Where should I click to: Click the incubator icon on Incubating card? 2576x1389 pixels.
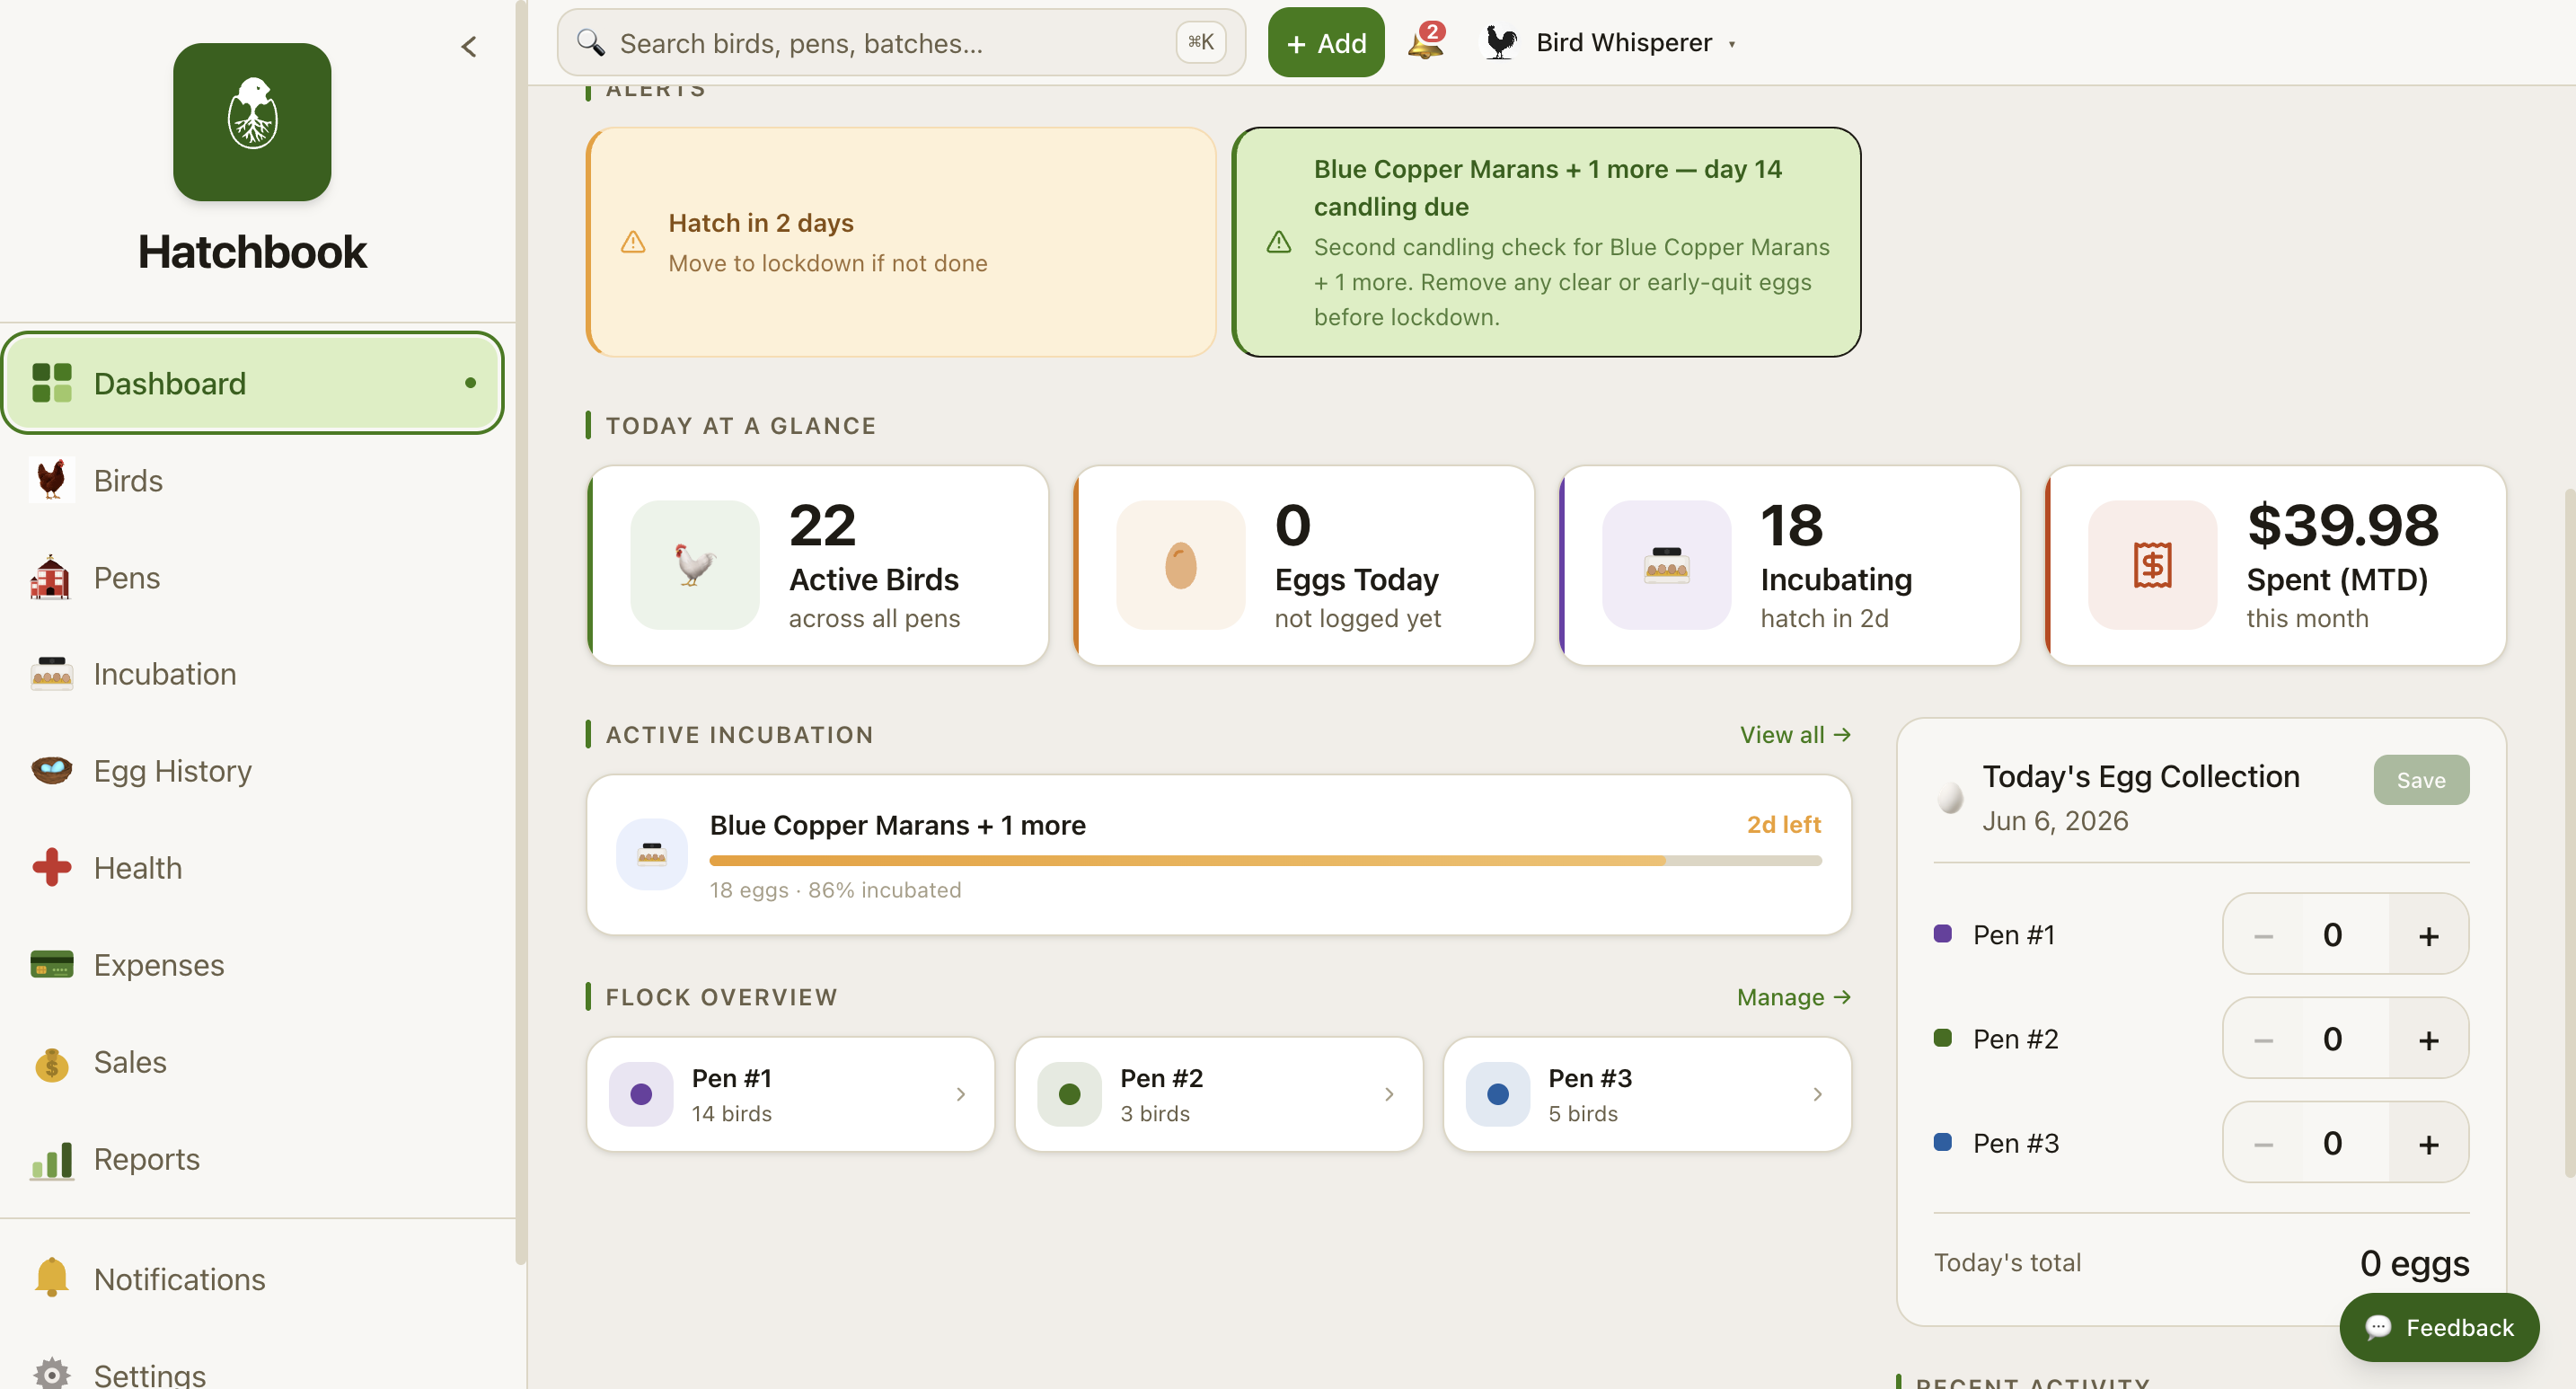click(1667, 565)
